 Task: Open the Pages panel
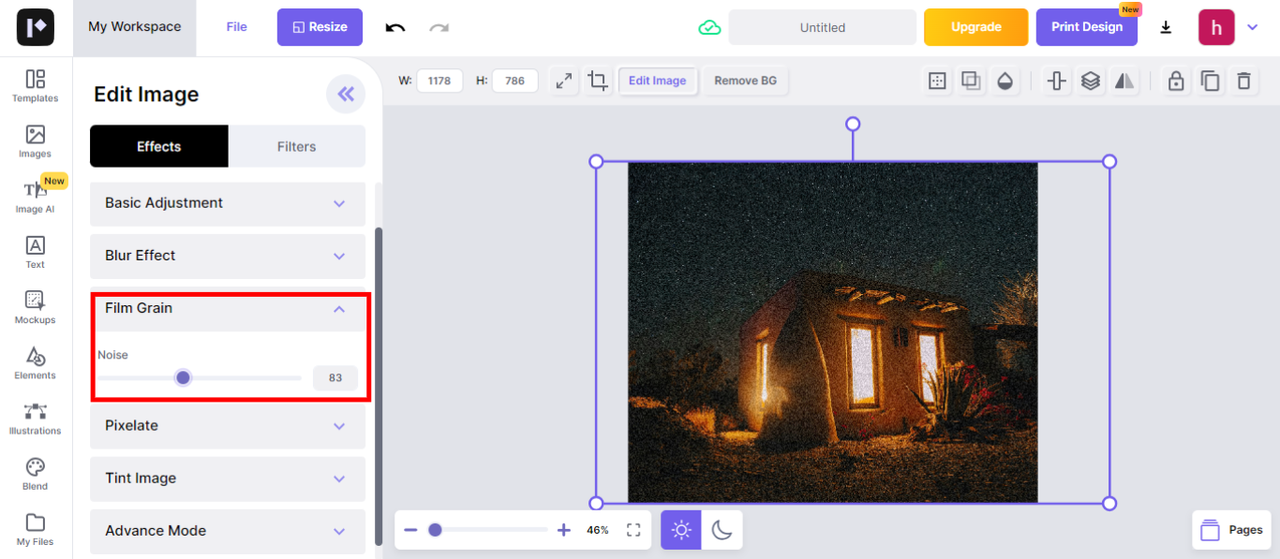point(1231,530)
